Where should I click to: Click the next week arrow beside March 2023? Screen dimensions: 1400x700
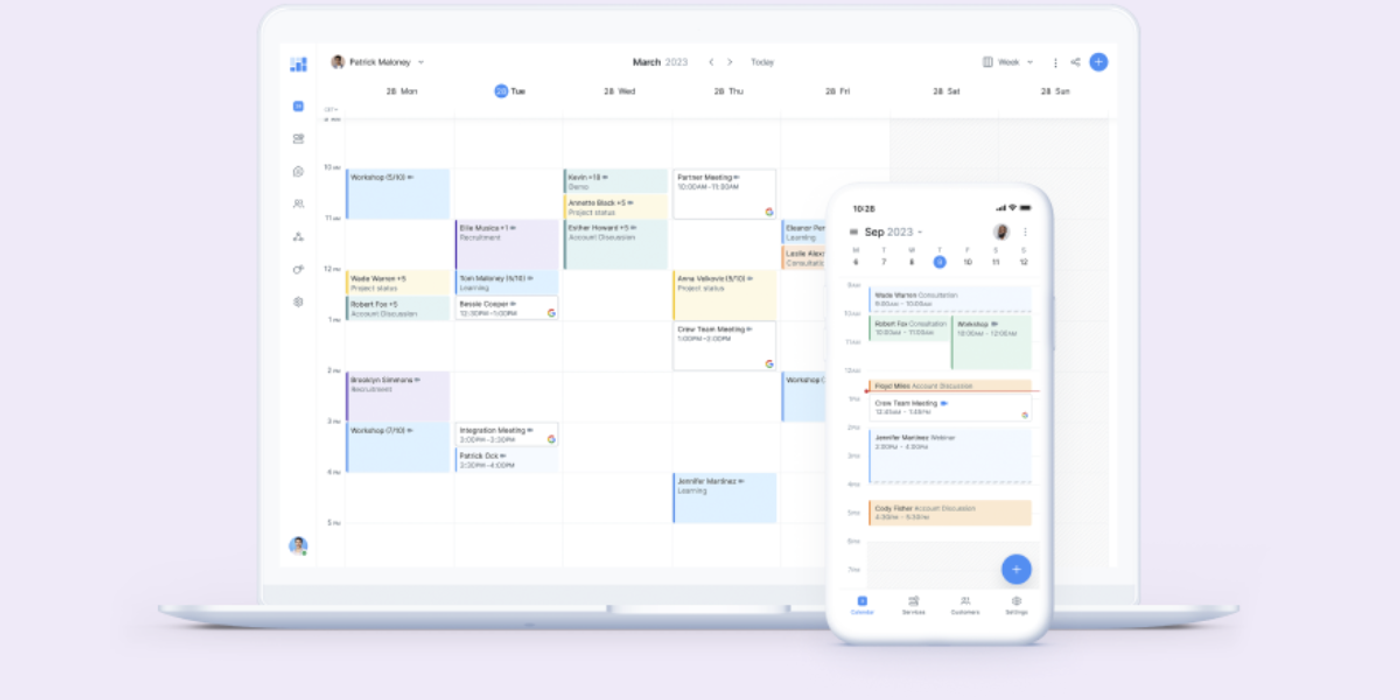coord(730,61)
